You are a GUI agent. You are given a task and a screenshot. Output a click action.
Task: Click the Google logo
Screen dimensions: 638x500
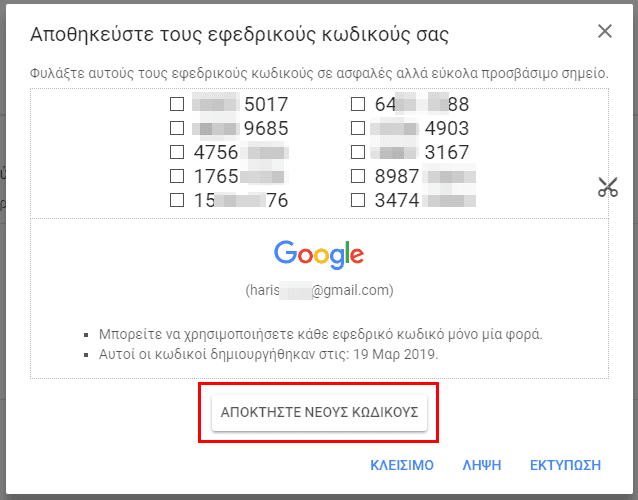point(319,255)
